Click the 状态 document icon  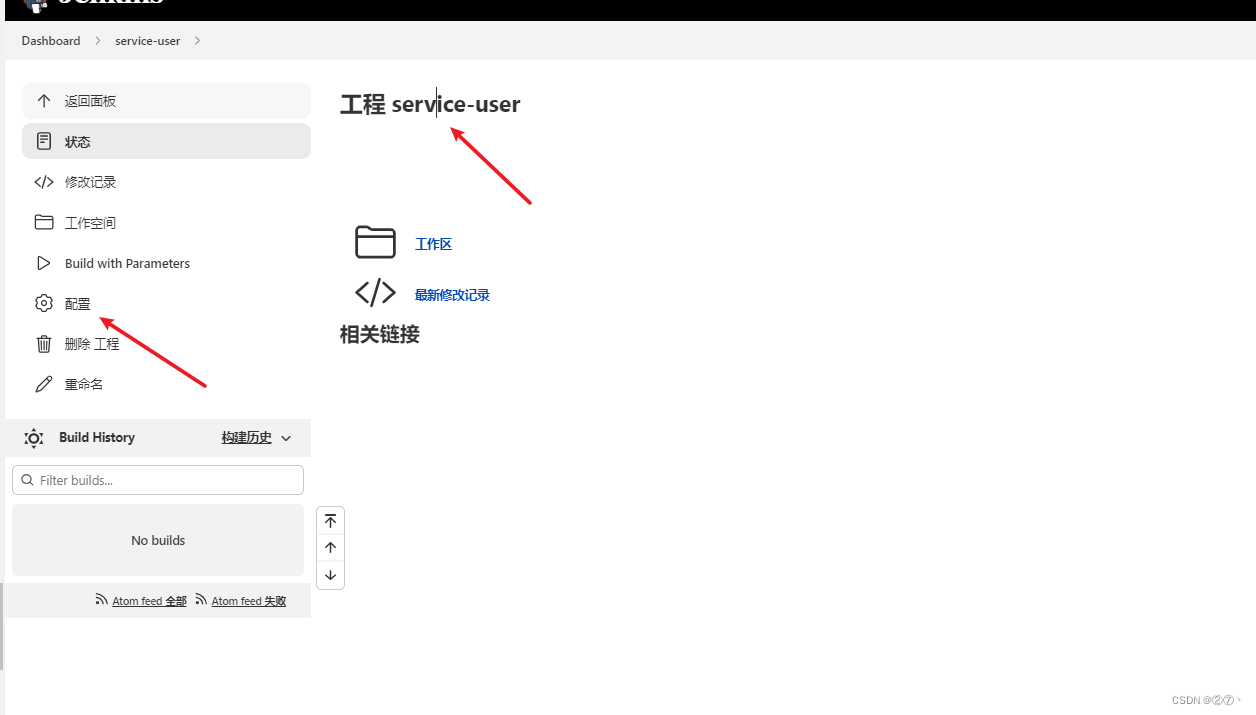tap(43, 141)
